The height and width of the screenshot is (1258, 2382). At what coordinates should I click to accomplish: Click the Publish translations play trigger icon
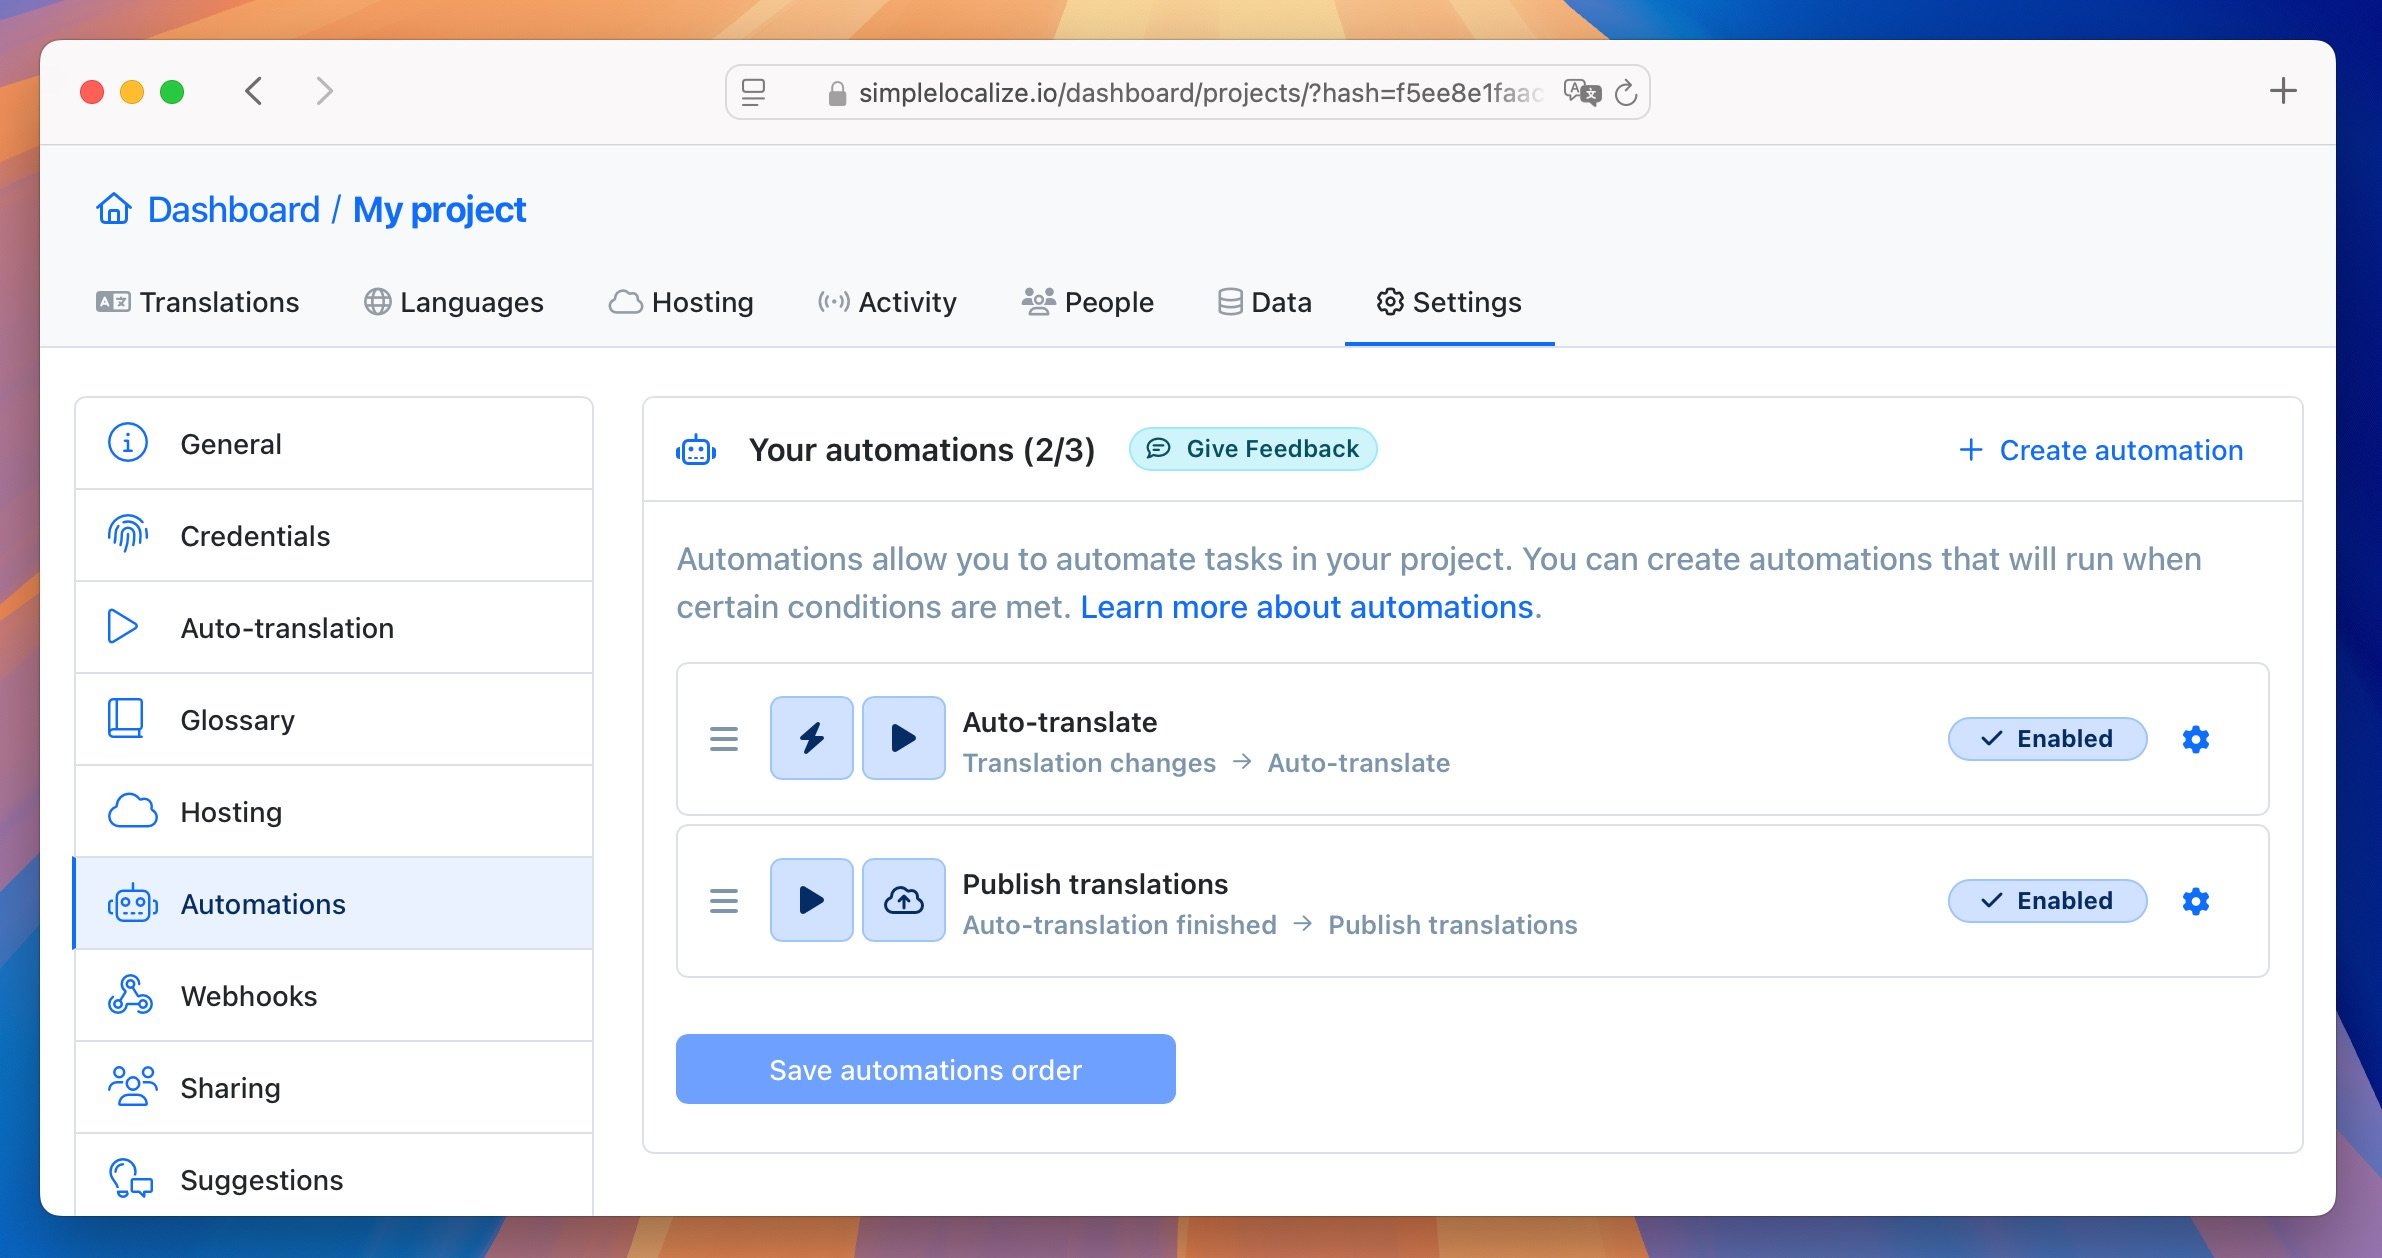[x=812, y=900]
